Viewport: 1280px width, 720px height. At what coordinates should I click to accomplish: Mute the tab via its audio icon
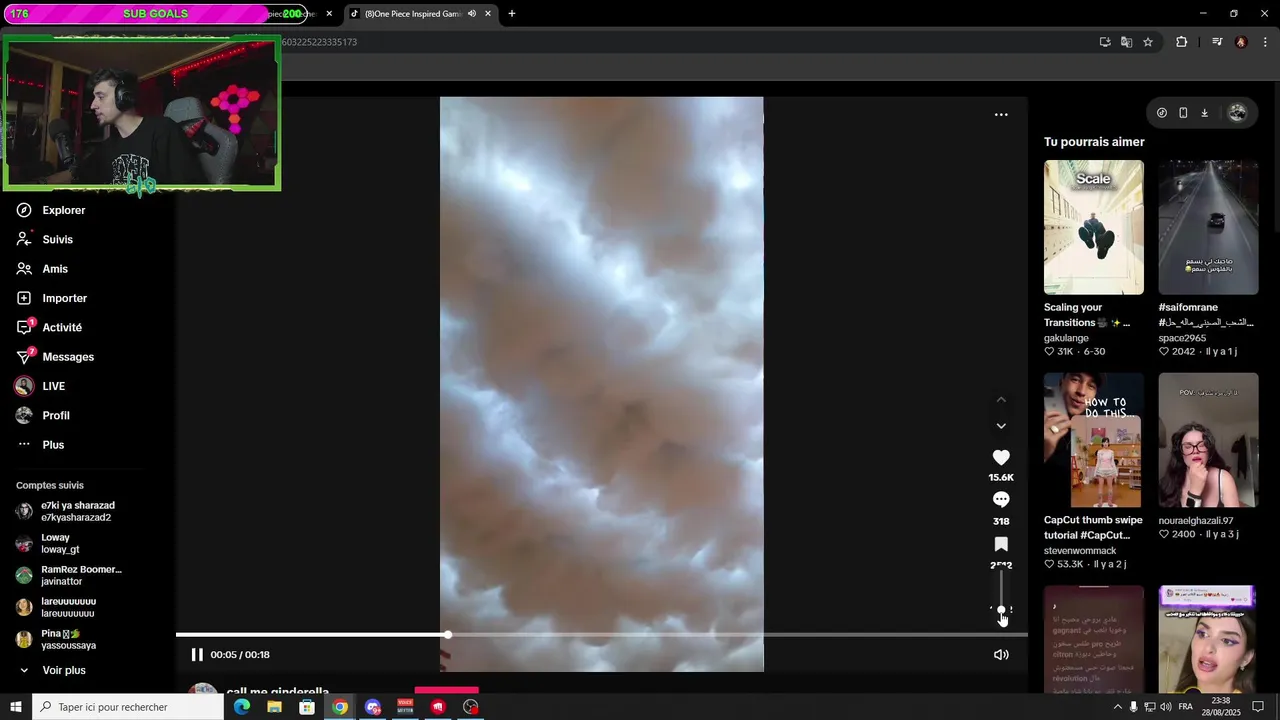(x=472, y=14)
